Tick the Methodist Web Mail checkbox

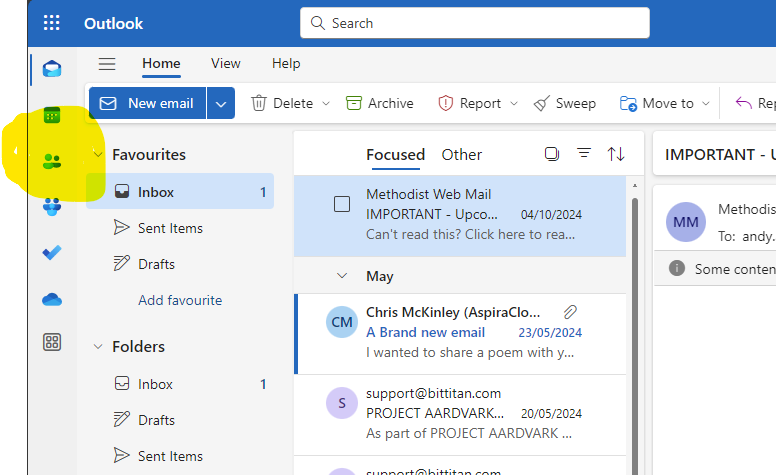pyautogui.click(x=342, y=204)
